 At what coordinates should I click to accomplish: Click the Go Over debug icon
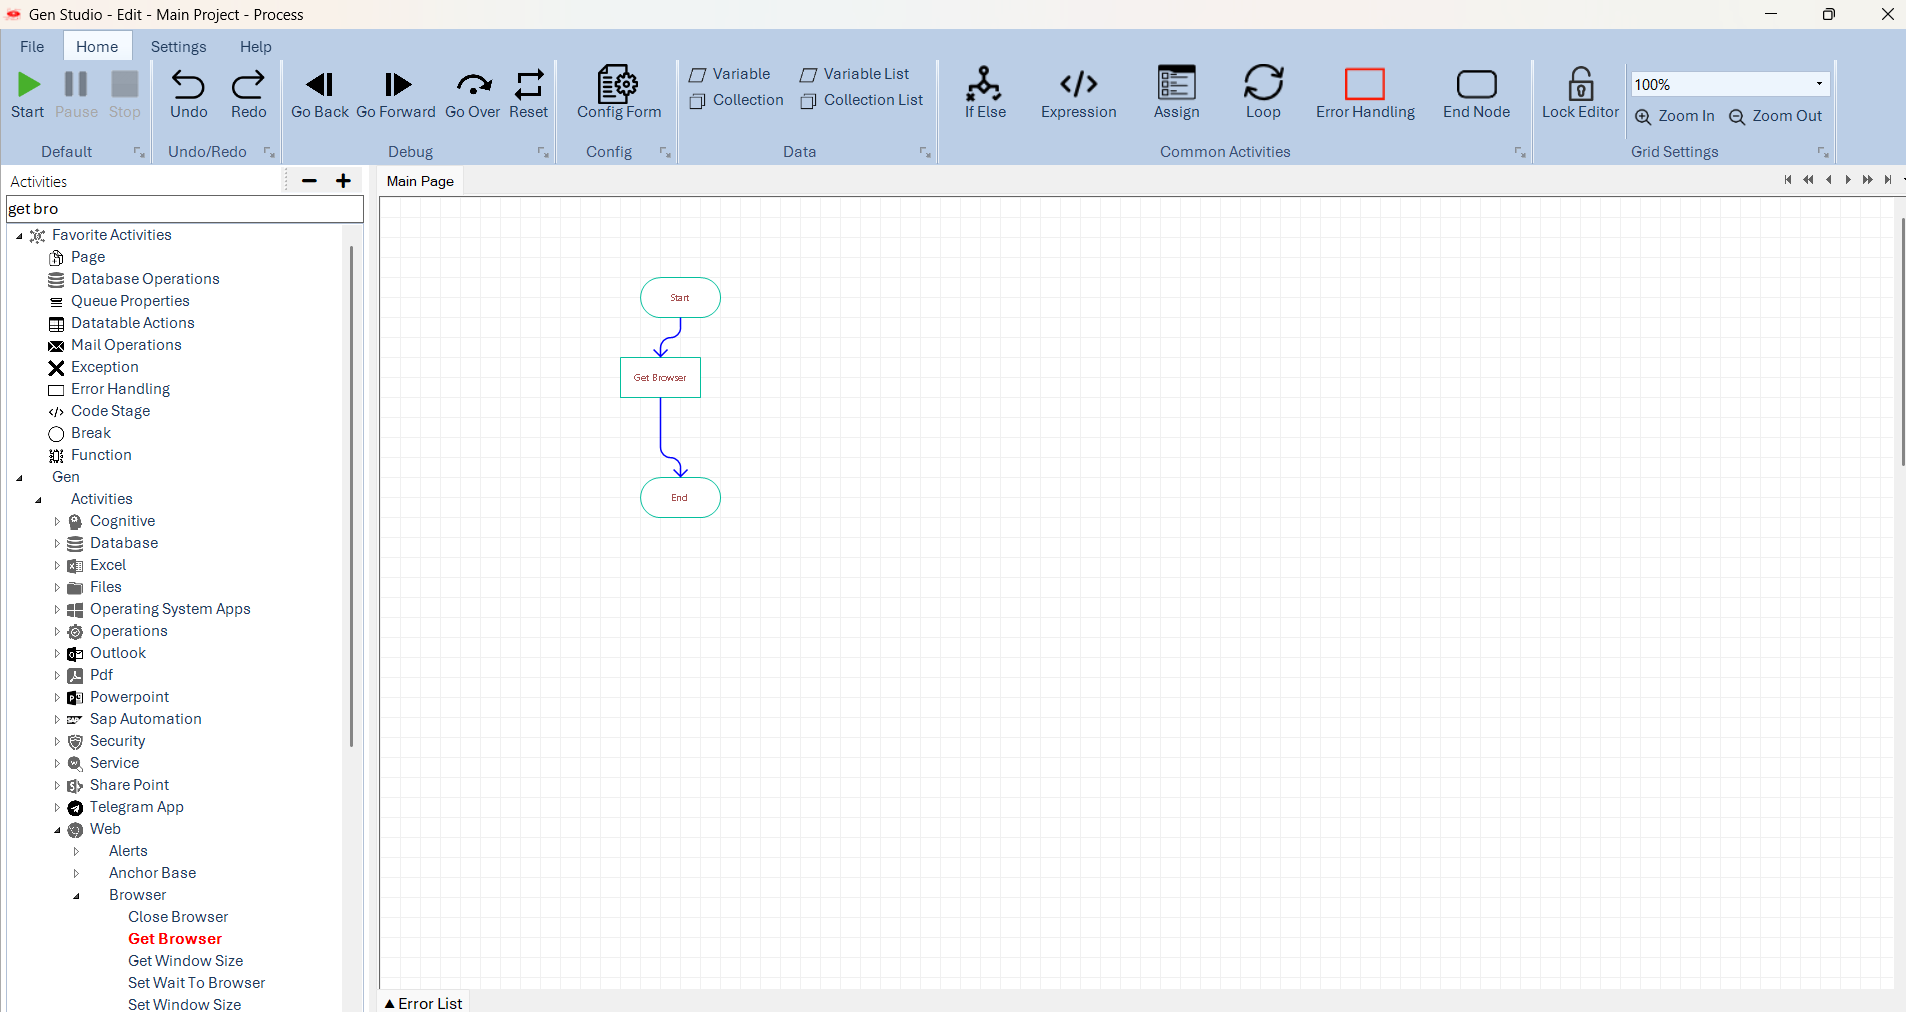click(x=473, y=84)
